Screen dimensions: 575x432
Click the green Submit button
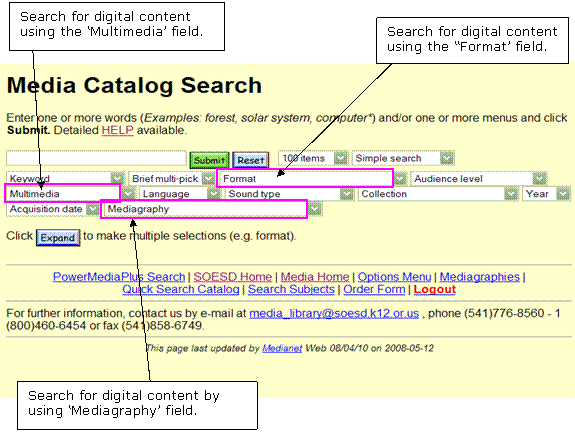tap(209, 160)
